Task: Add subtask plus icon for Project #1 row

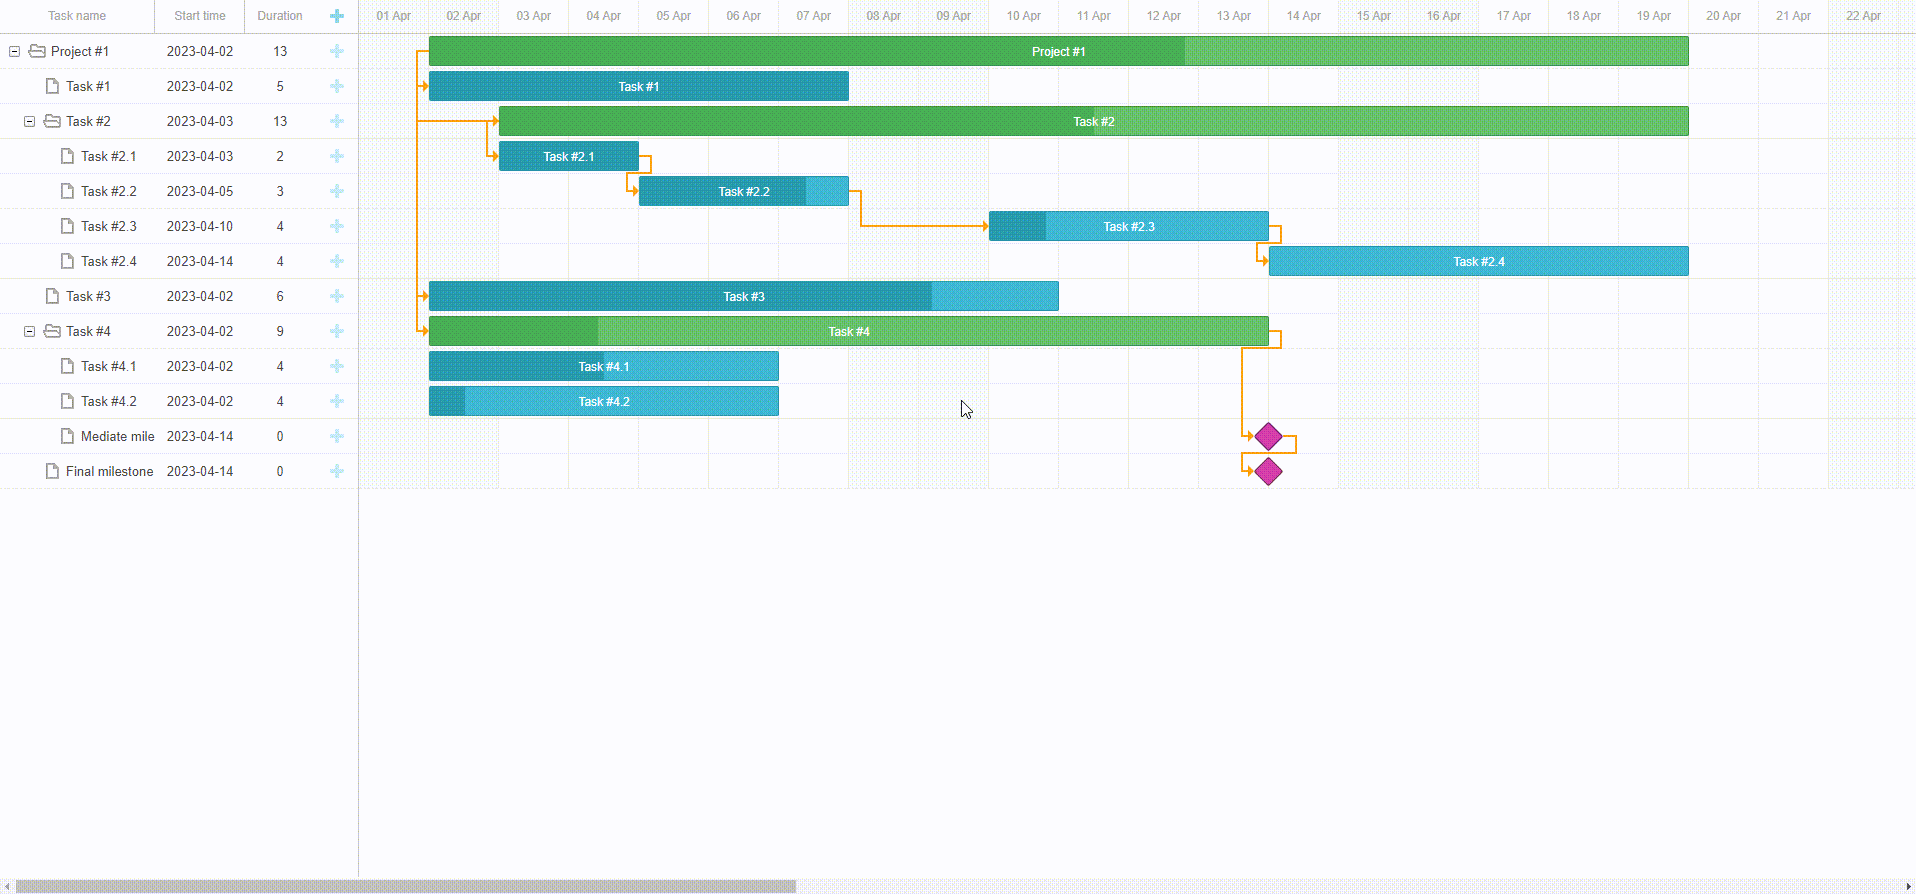Action: click(x=337, y=51)
